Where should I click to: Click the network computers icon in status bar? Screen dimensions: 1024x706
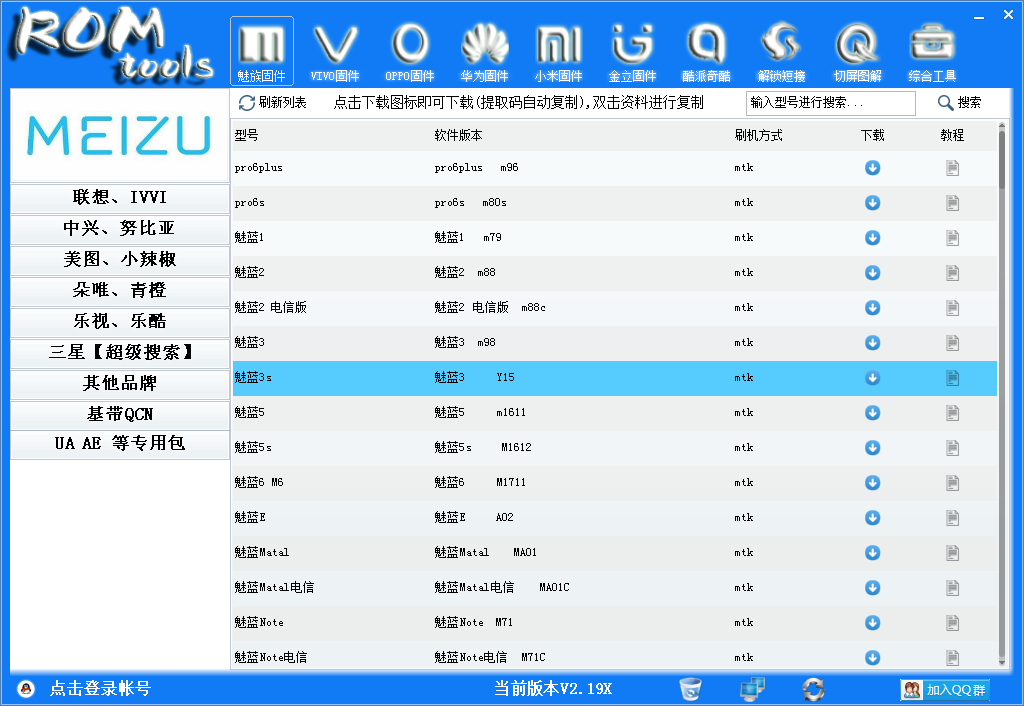pyautogui.click(x=752, y=688)
